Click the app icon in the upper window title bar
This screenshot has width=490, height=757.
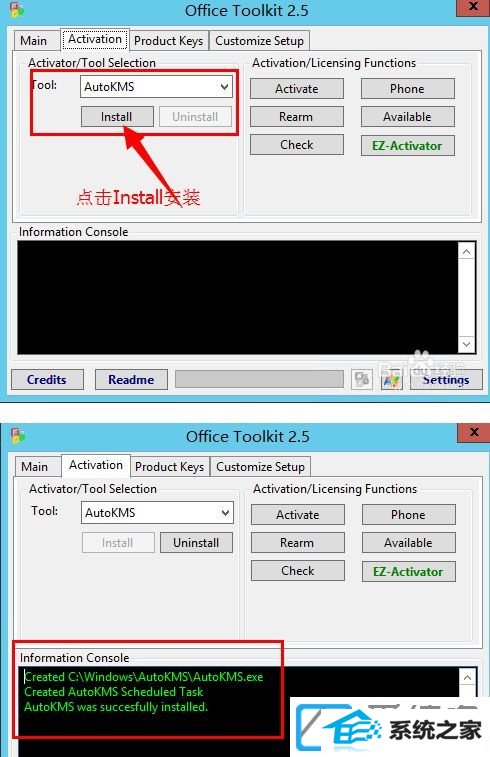coord(16,9)
